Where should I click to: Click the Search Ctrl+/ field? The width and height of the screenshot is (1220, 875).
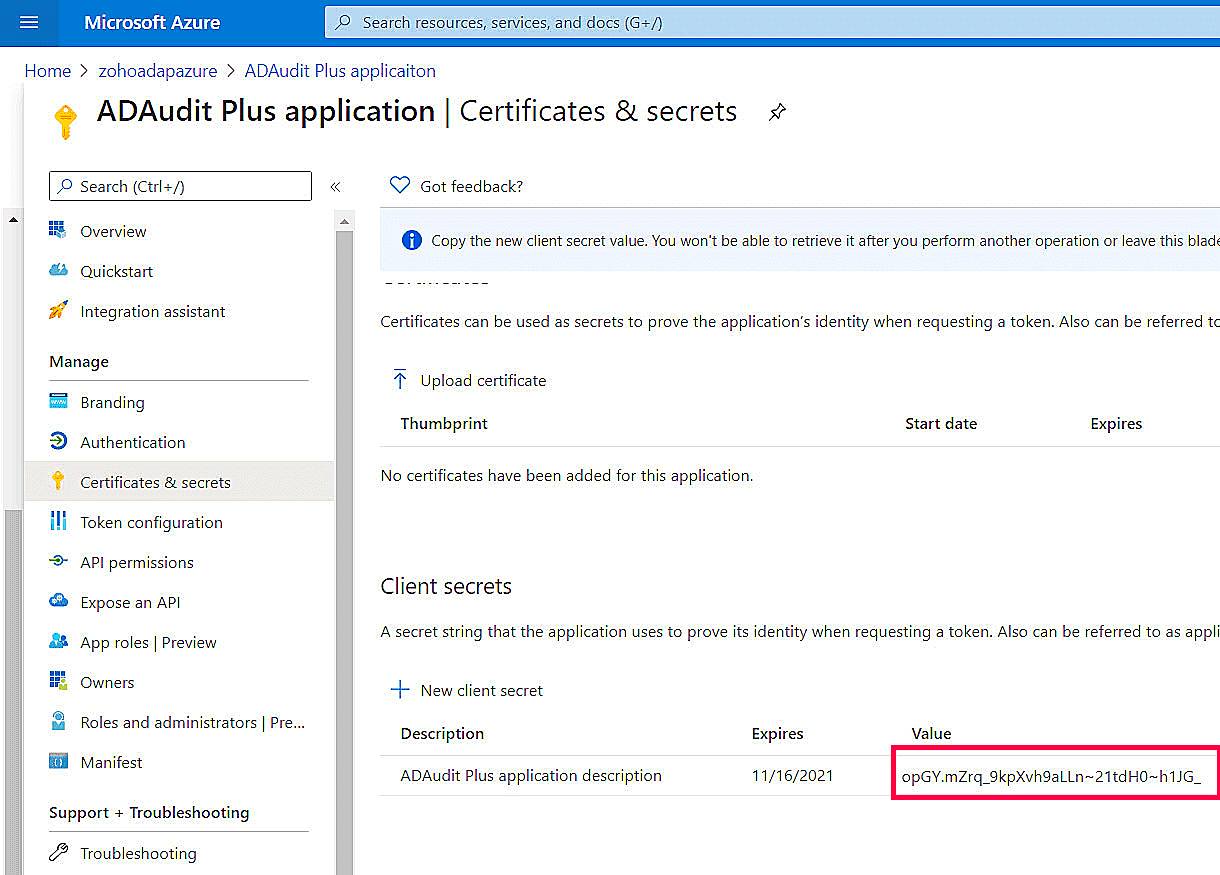(x=180, y=186)
